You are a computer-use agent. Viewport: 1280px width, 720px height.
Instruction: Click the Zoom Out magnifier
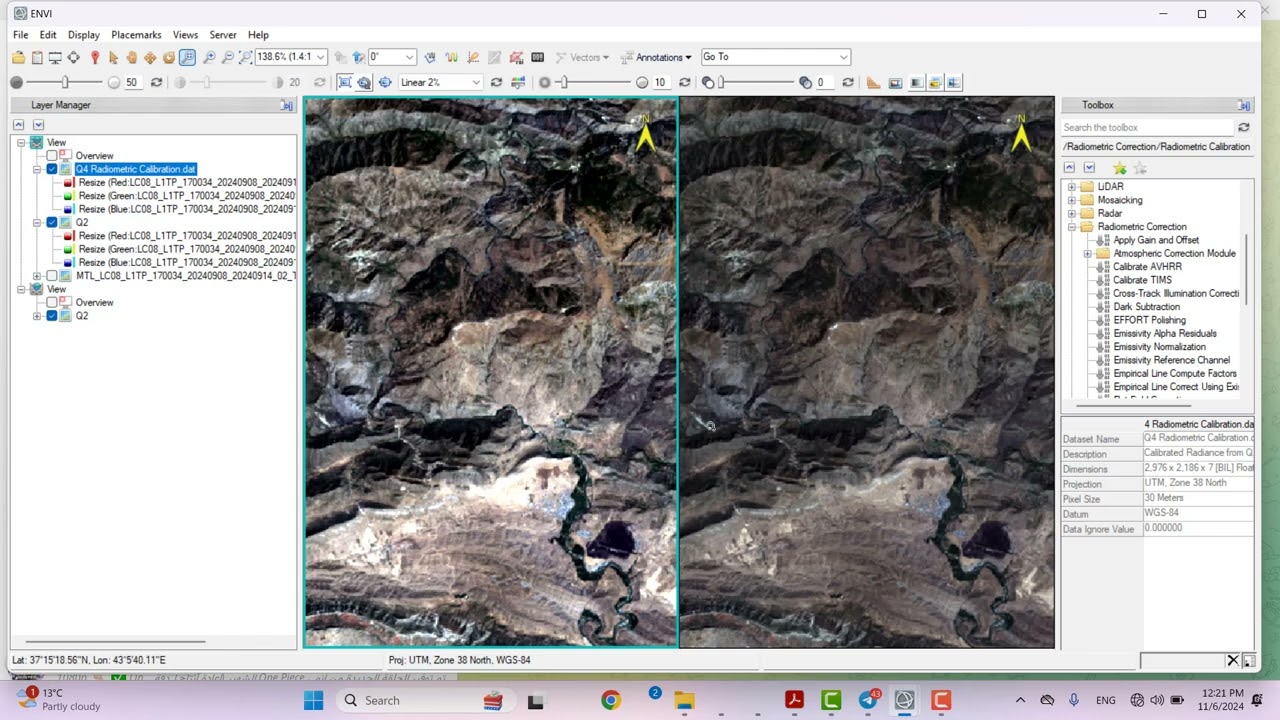[x=227, y=58]
